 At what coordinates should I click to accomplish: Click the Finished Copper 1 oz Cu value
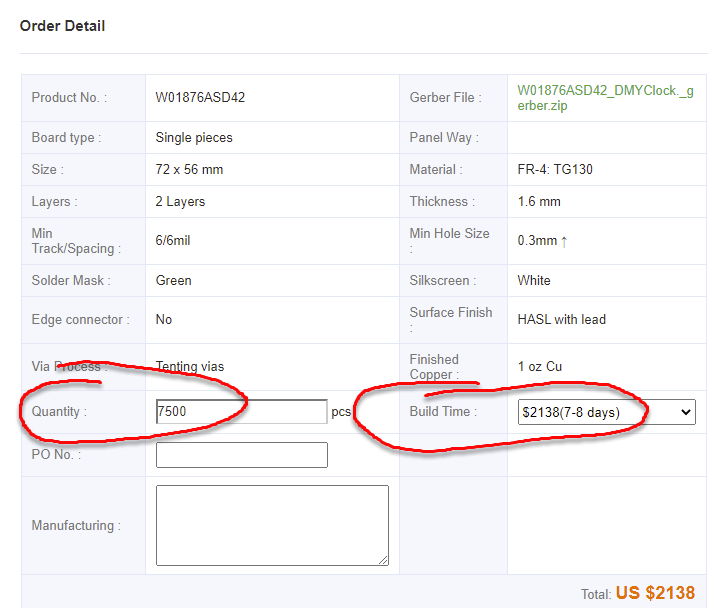[539, 367]
